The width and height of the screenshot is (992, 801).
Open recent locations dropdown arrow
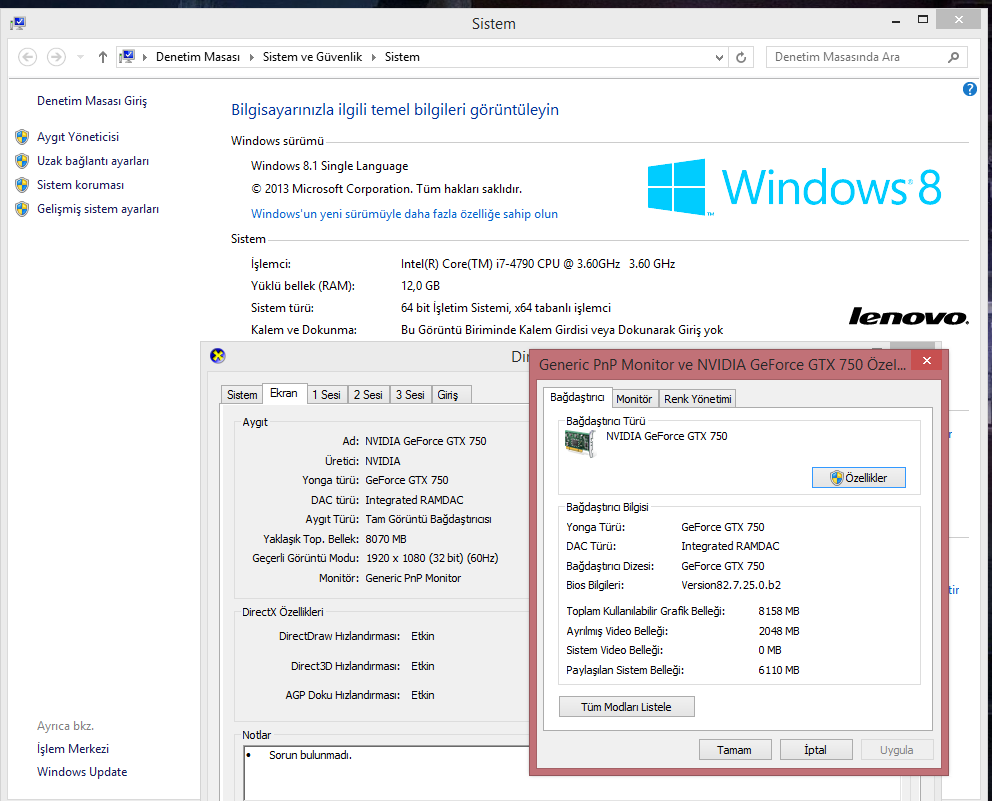pos(80,57)
